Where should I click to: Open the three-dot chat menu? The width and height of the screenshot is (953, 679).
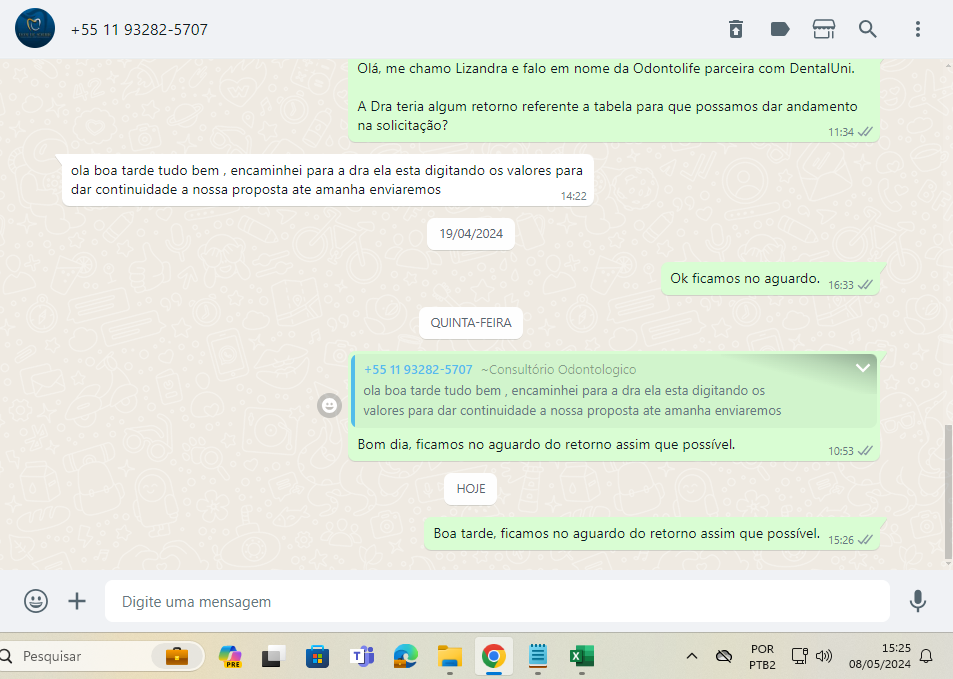pyautogui.click(x=918, y=29)
